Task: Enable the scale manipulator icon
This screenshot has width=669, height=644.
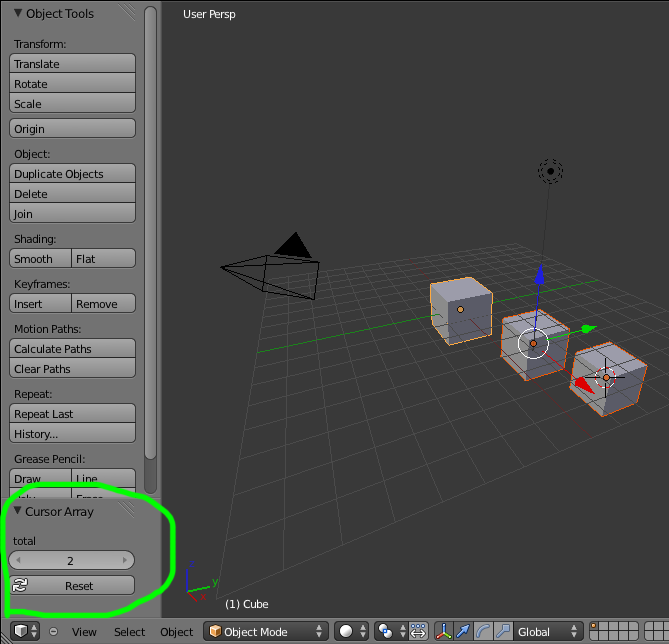Action: click(x=503, y=631)
